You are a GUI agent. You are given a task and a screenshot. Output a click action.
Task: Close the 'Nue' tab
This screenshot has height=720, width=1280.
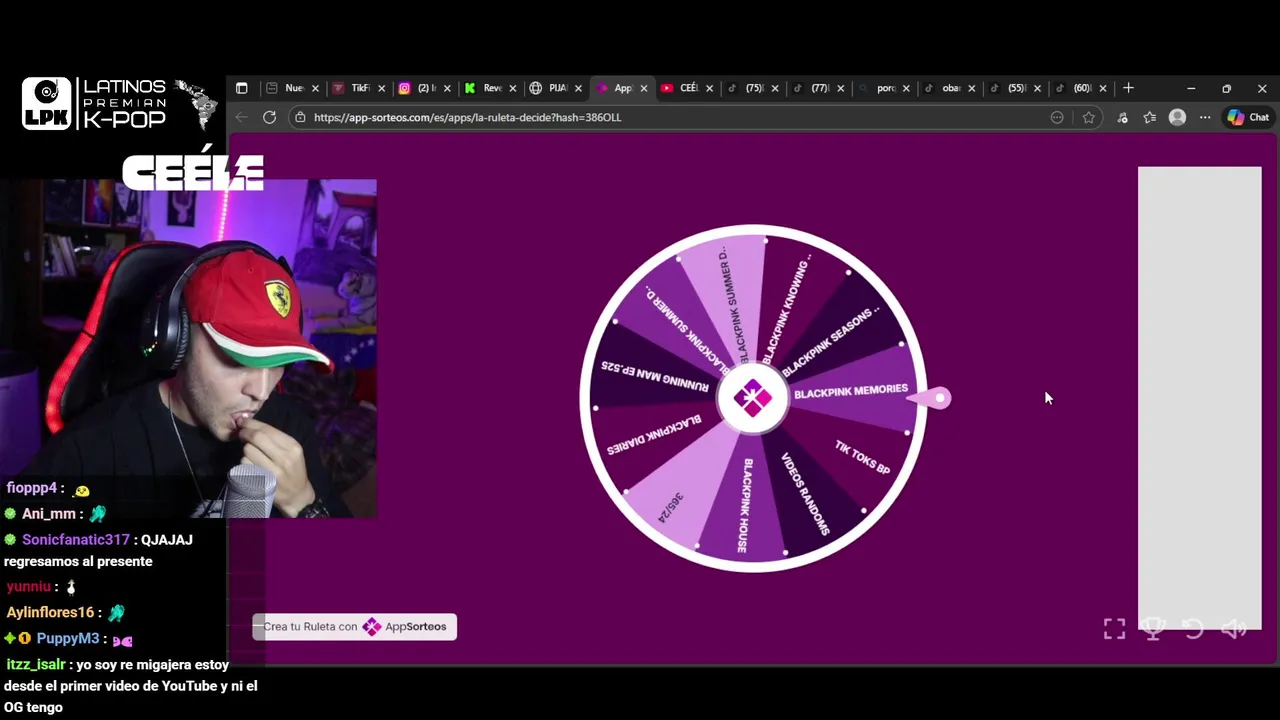(315, 88)
